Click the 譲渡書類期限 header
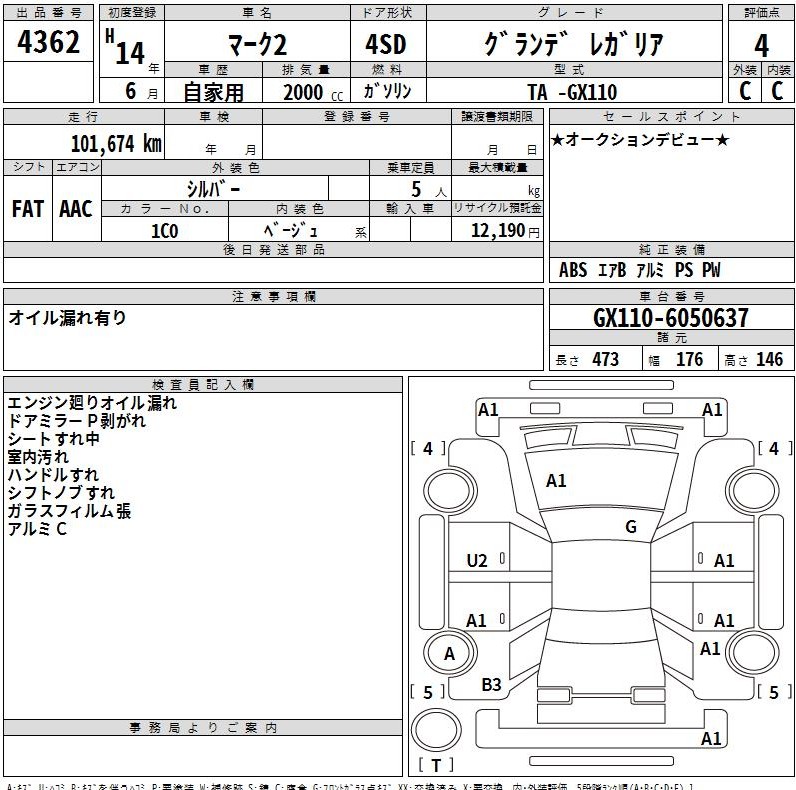The height and width of the screenshot is (790, 796). [498, 116]
